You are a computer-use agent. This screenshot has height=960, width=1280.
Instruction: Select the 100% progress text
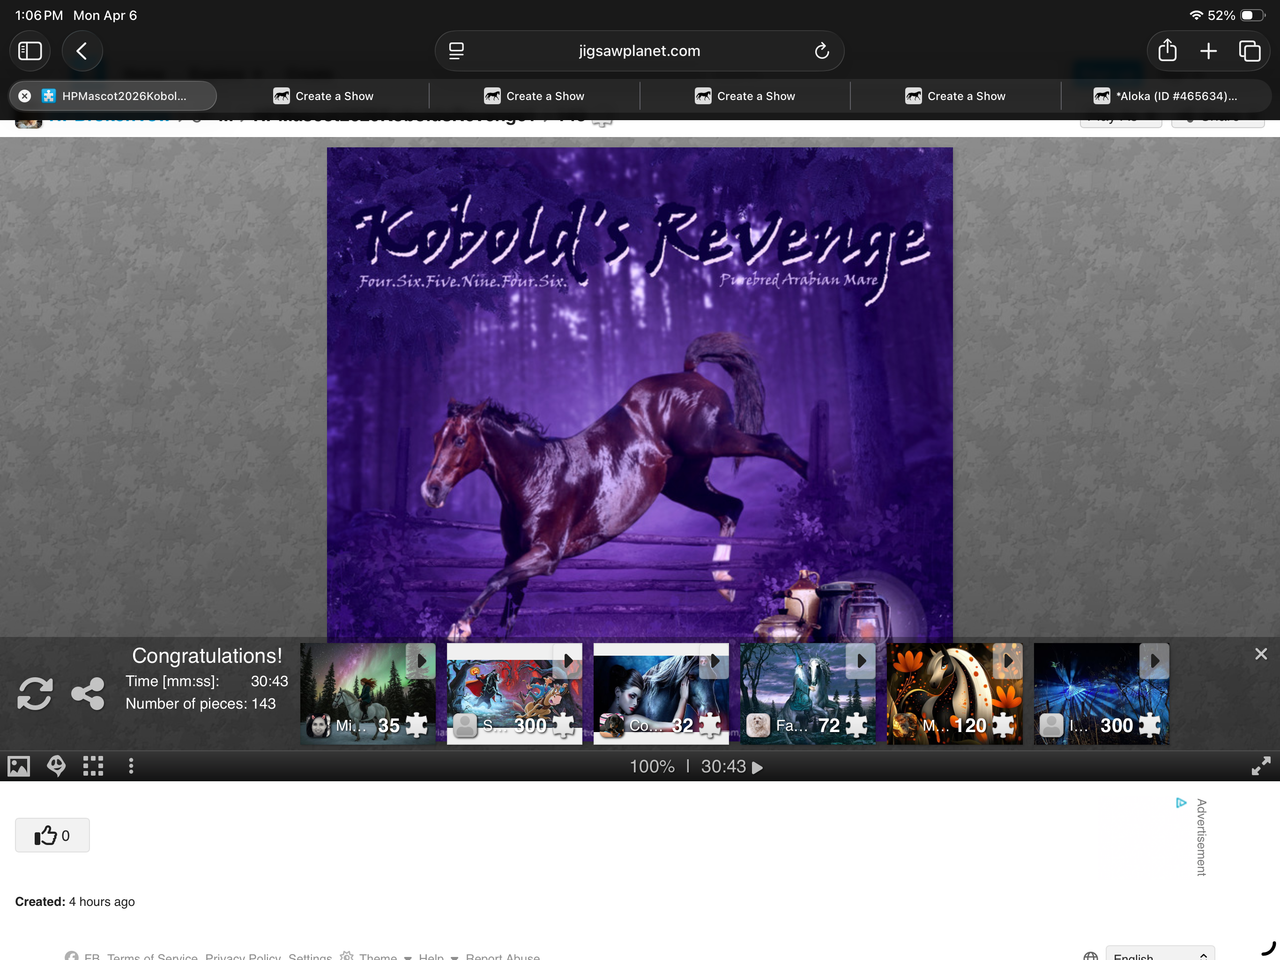652,767
